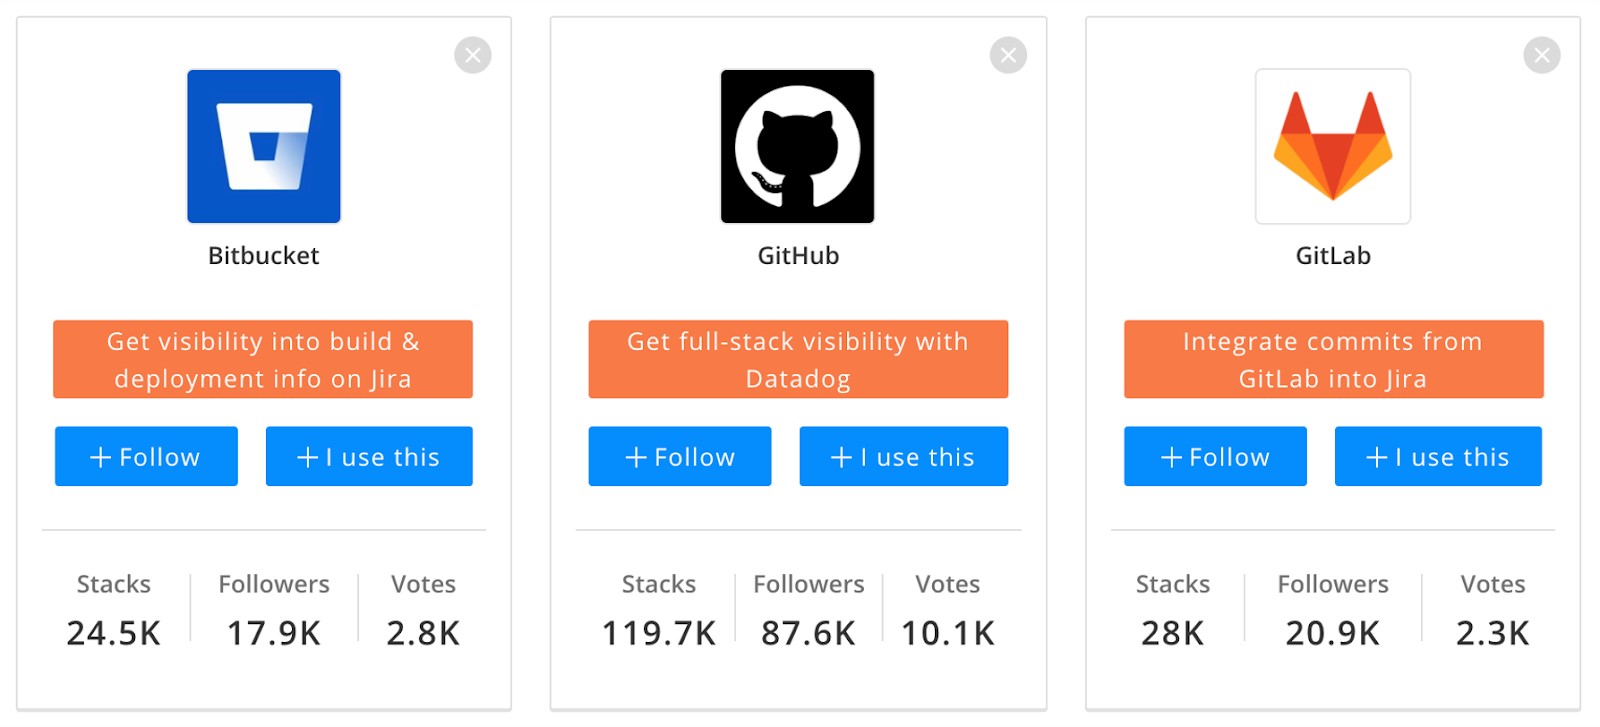
Task: Open the Datadog full-stack visibility banner
Action: pos(798,359)
